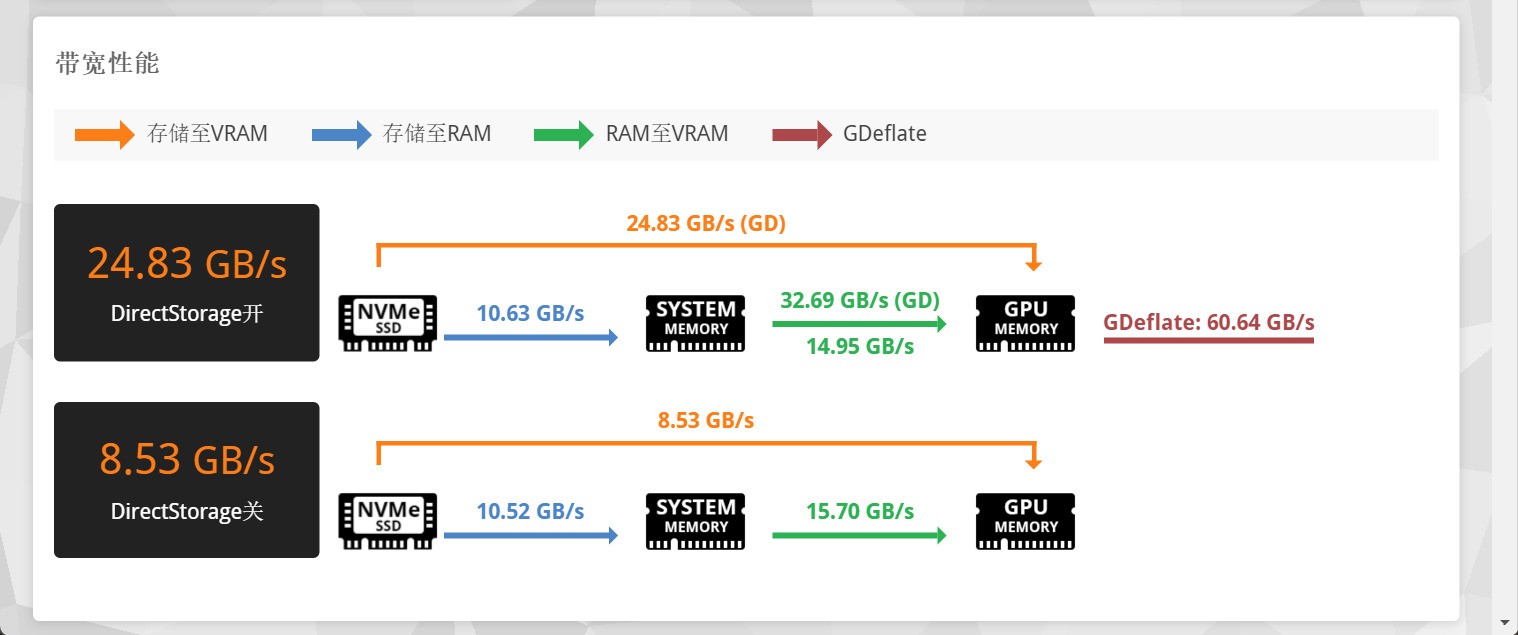The image size is (1518, 635).
Task: Click the NVMe SSD icon in DirectStorage开 row
Action: pos(388,323)
